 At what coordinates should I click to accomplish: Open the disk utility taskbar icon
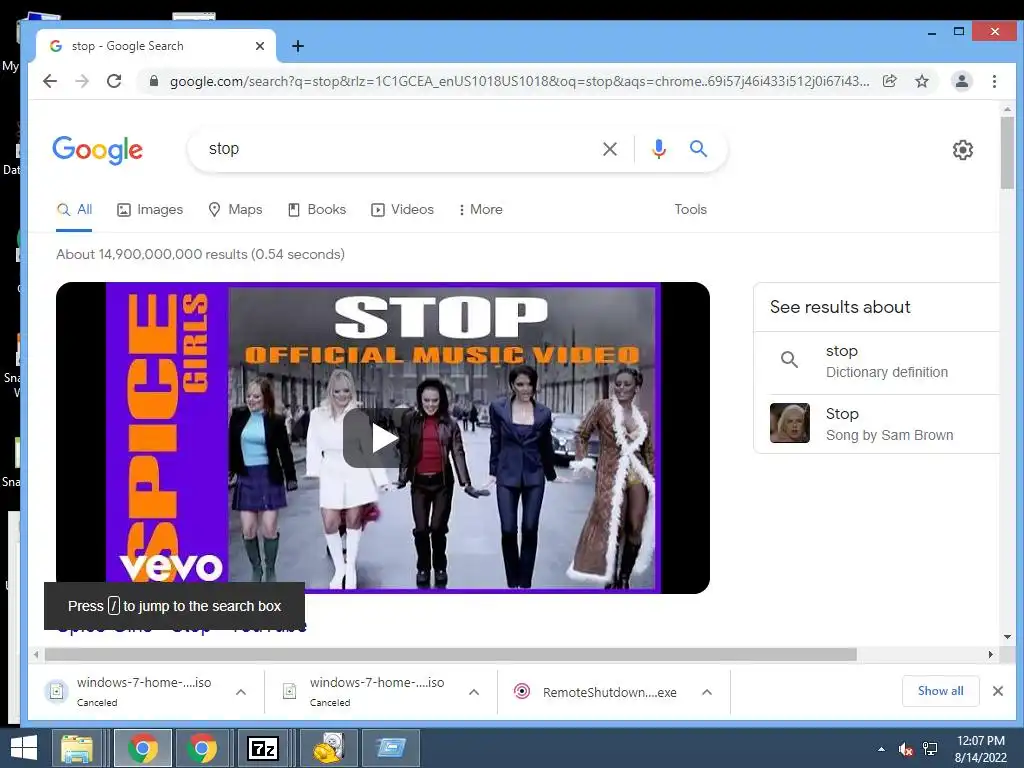click(x=328, y=748)
